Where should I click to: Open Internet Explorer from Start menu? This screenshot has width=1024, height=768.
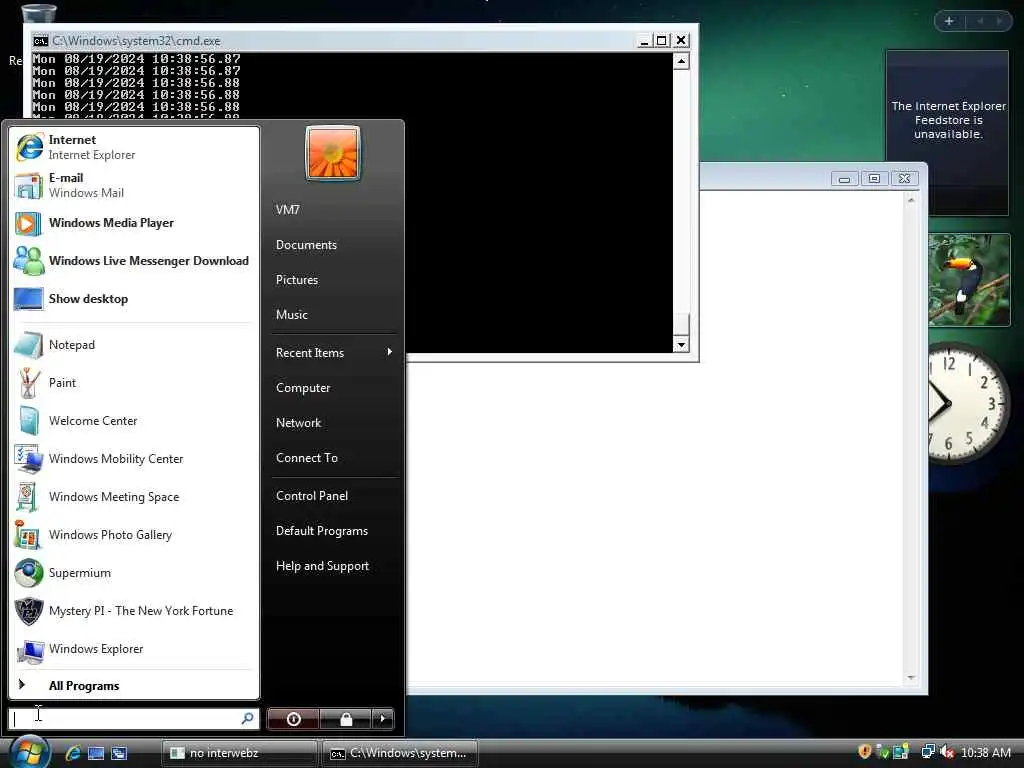134,147
